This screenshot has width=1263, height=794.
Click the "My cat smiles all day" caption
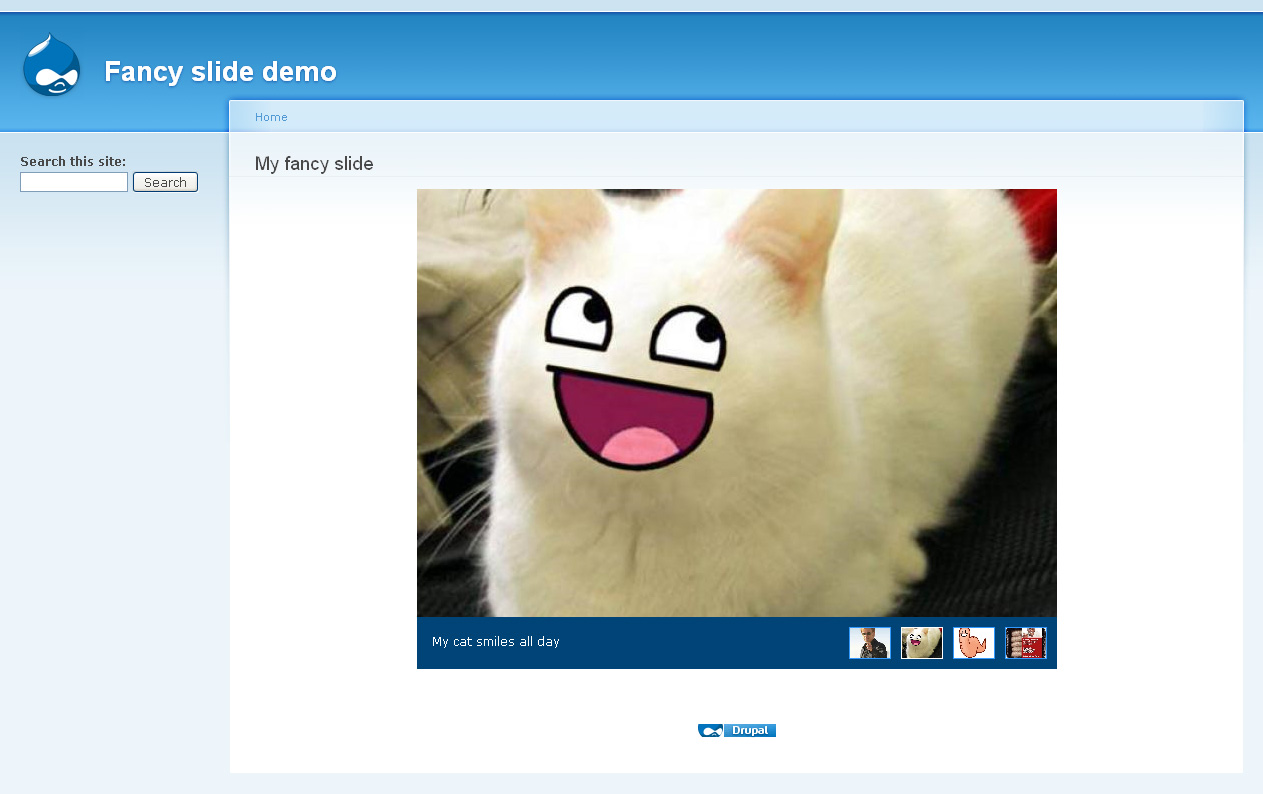click(x=496, y=641)
